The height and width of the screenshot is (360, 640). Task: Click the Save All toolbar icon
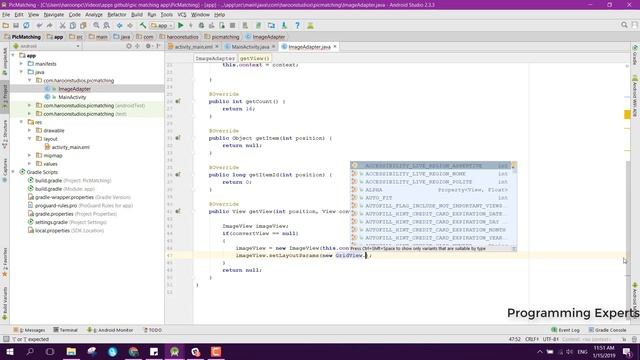16,25
